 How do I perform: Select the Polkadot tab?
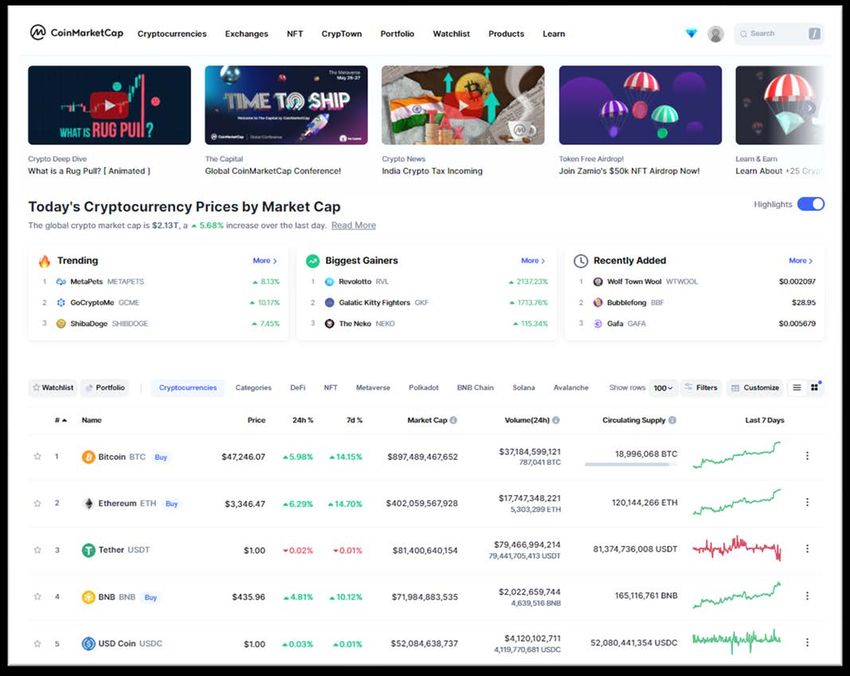[x=423, y=388]
